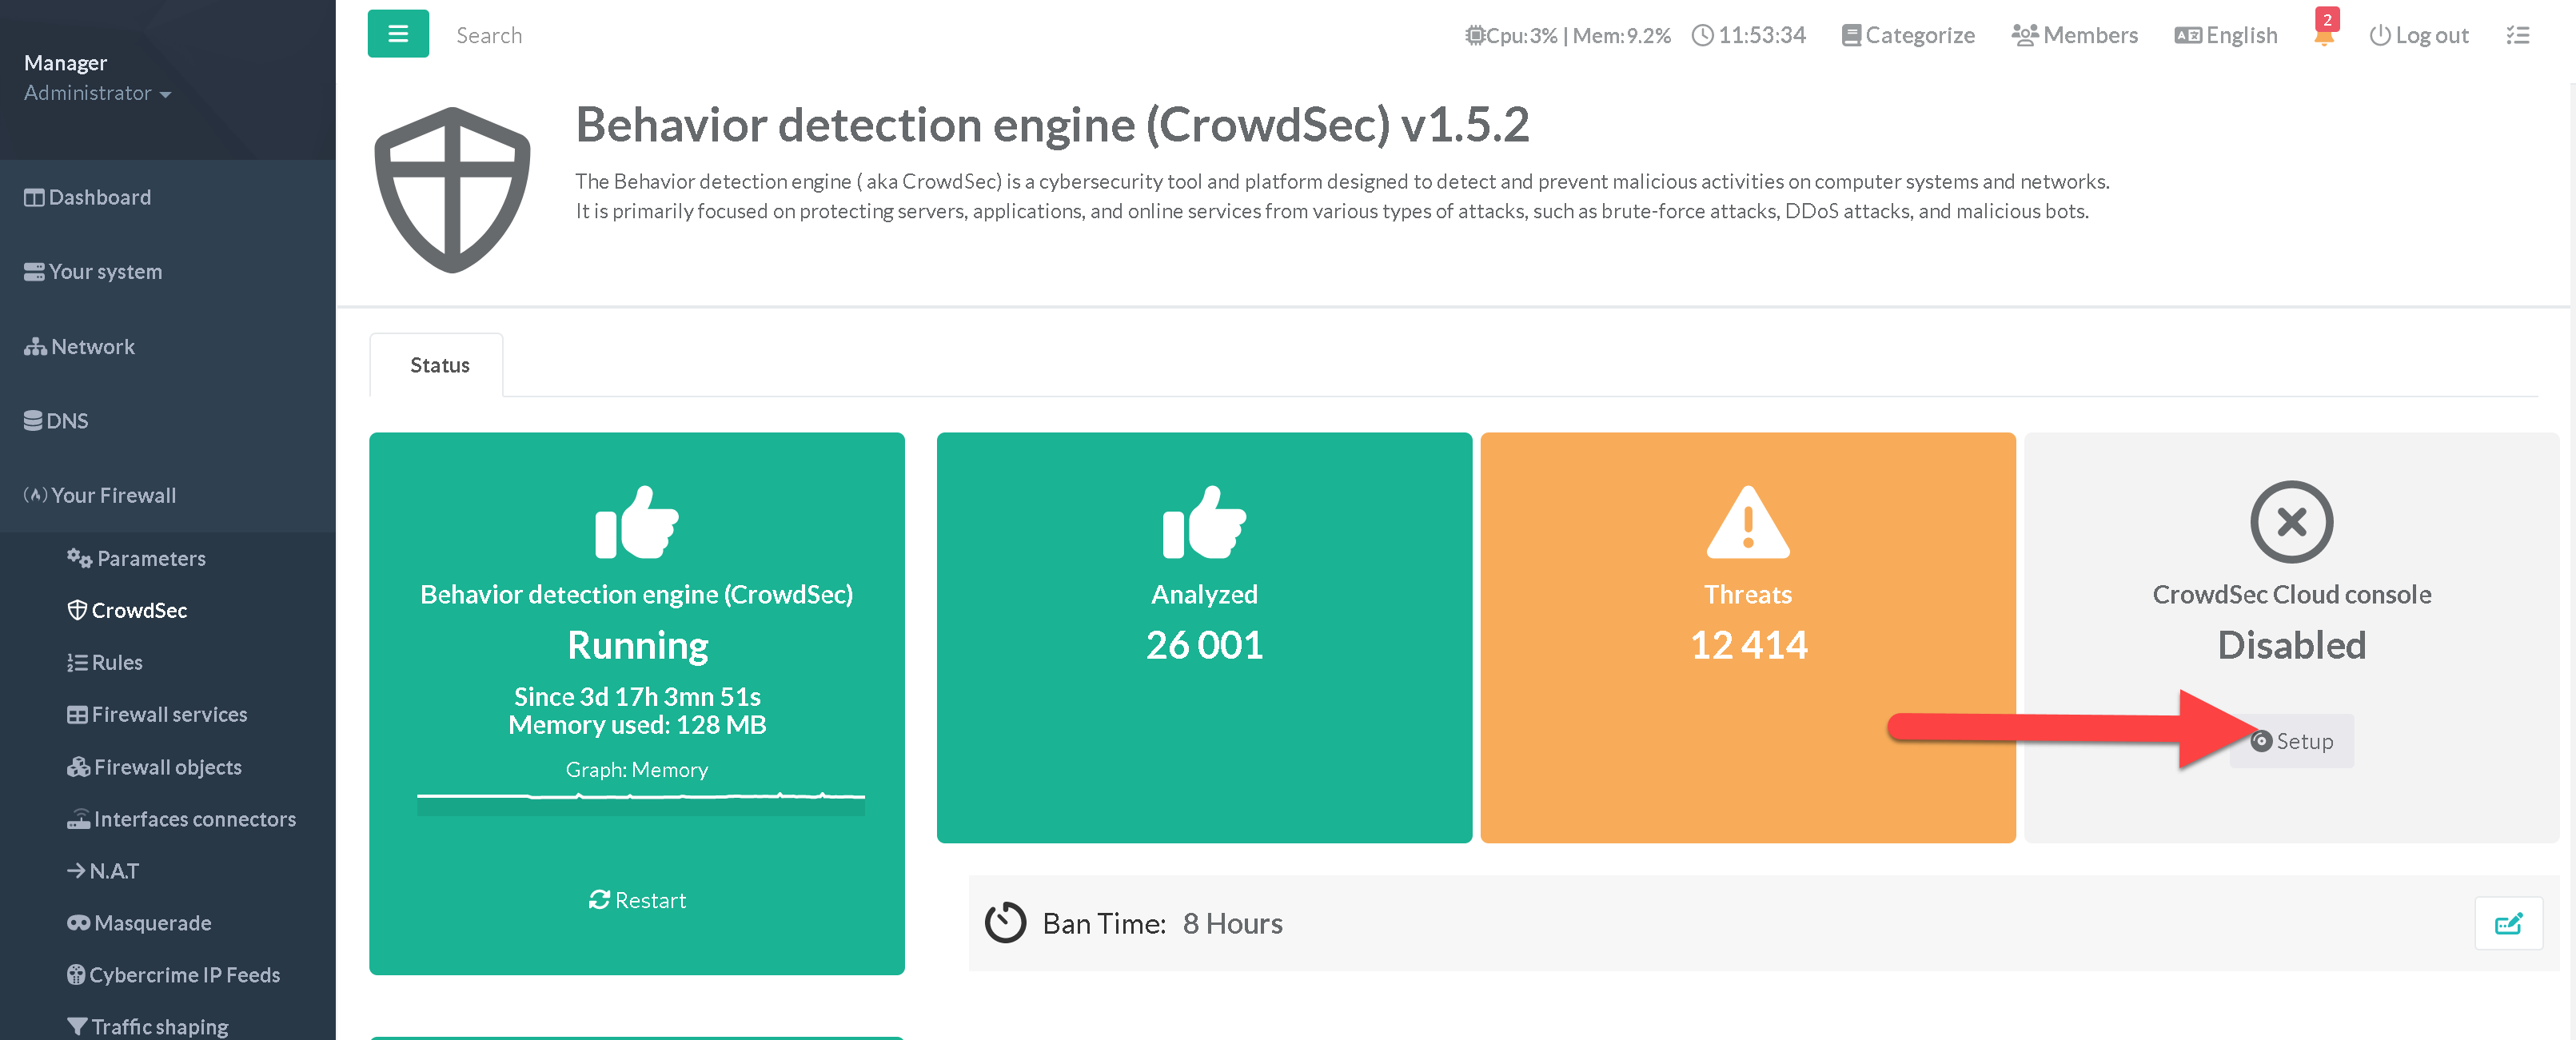The height and width of the screenshot is (1040, 2576).
Task: Click the Cpu and Mem status indicator
Action: point(1567,36)
